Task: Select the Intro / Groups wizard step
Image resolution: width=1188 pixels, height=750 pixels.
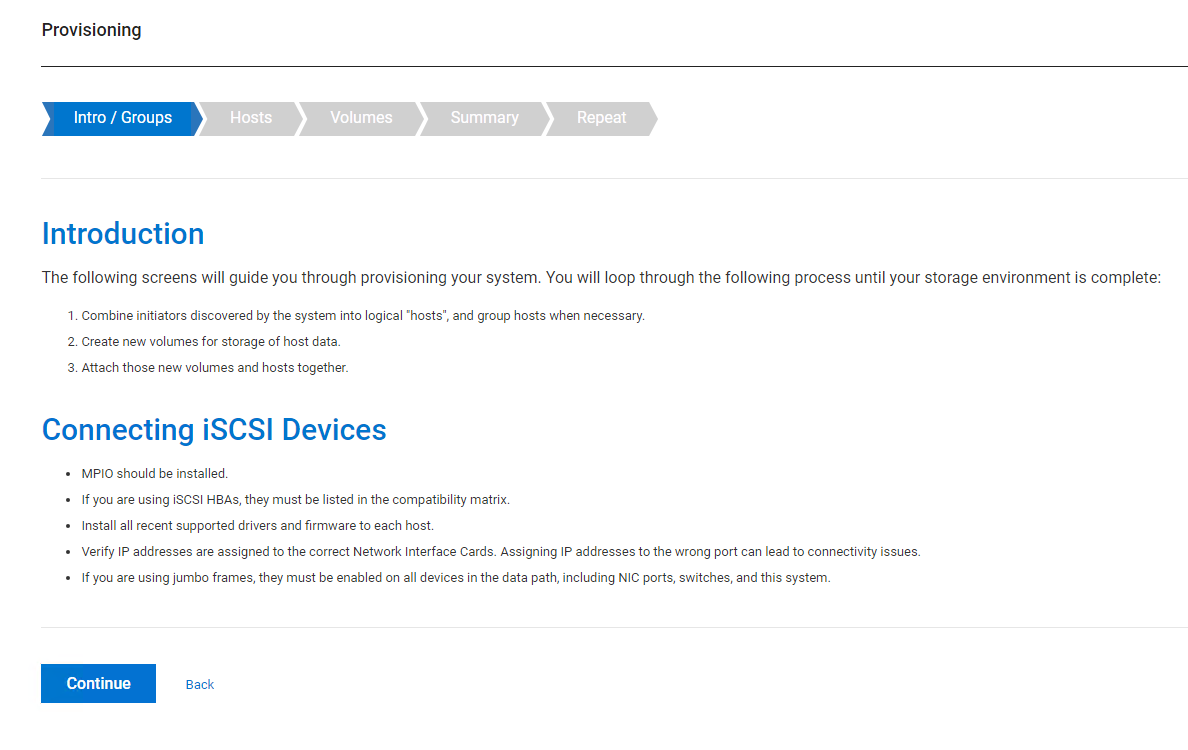Action: tap(122, 118)
